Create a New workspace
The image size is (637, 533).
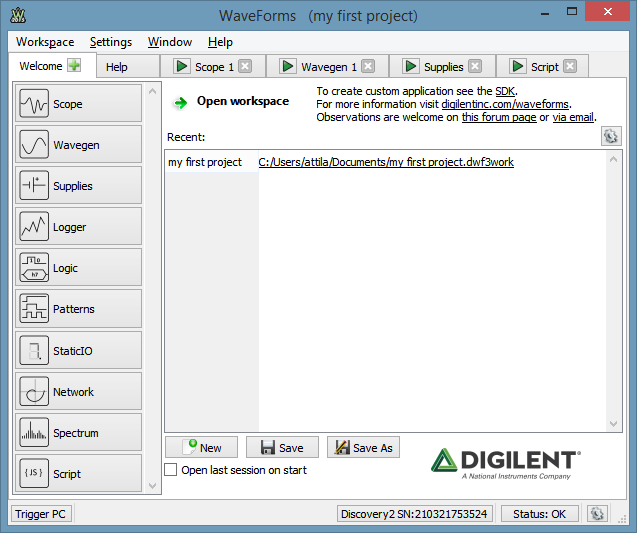pos(202,447)
